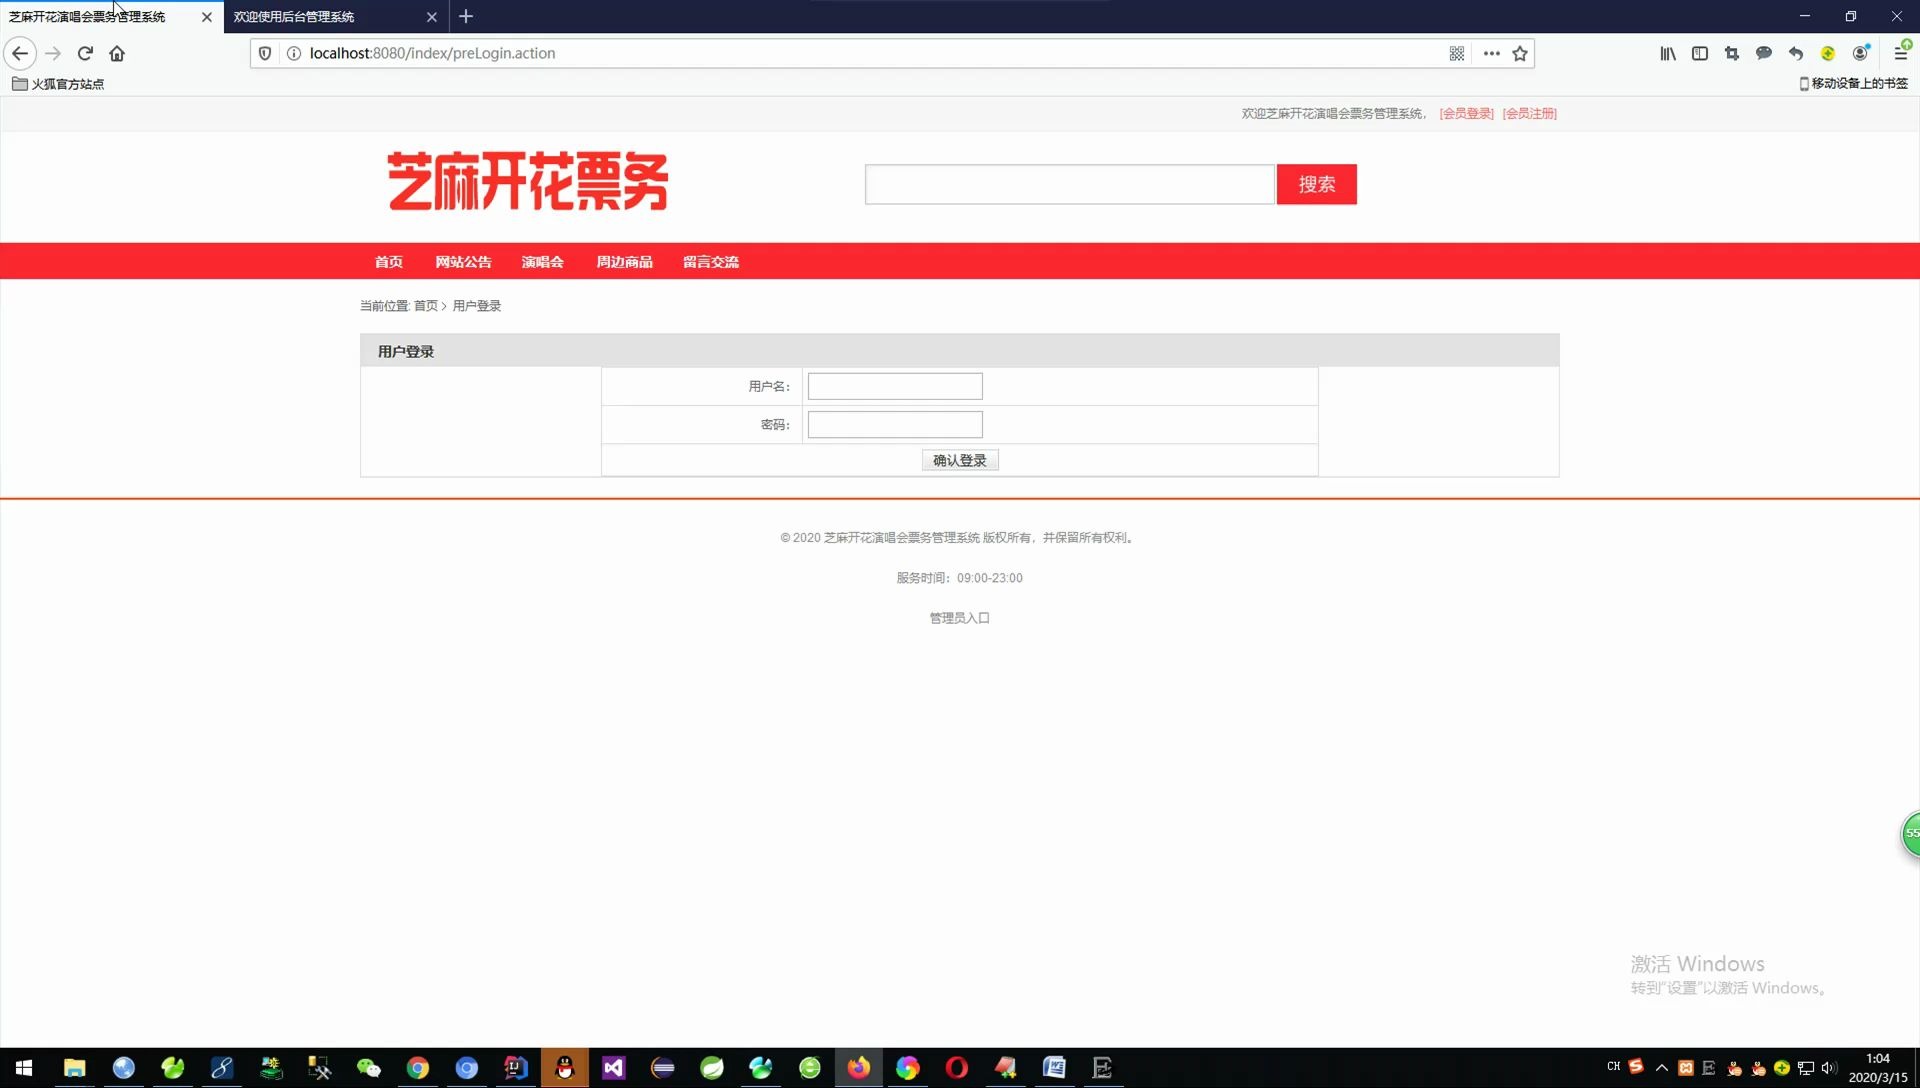Launch Eclipse from the taskbar
The height and width of the screenshot is (1088, 1920).
[x=663, y=1068]
